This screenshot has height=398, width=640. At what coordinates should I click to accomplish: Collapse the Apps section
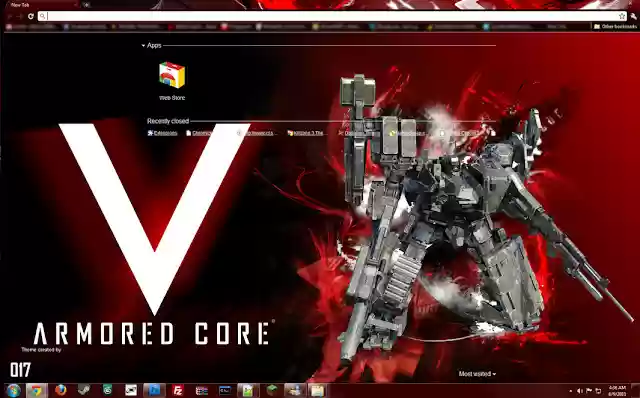click(x=151, y=45)
